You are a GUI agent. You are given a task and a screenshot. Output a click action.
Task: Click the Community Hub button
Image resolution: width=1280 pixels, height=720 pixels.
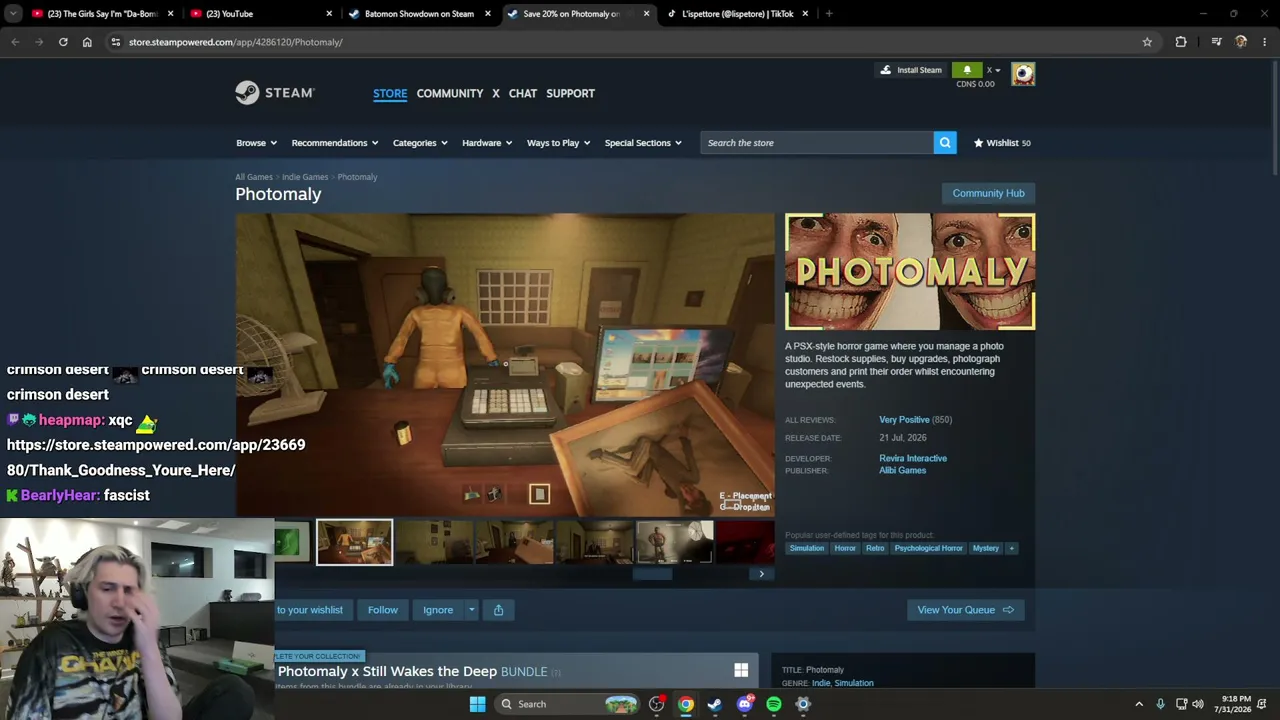[x=988, y=193]
